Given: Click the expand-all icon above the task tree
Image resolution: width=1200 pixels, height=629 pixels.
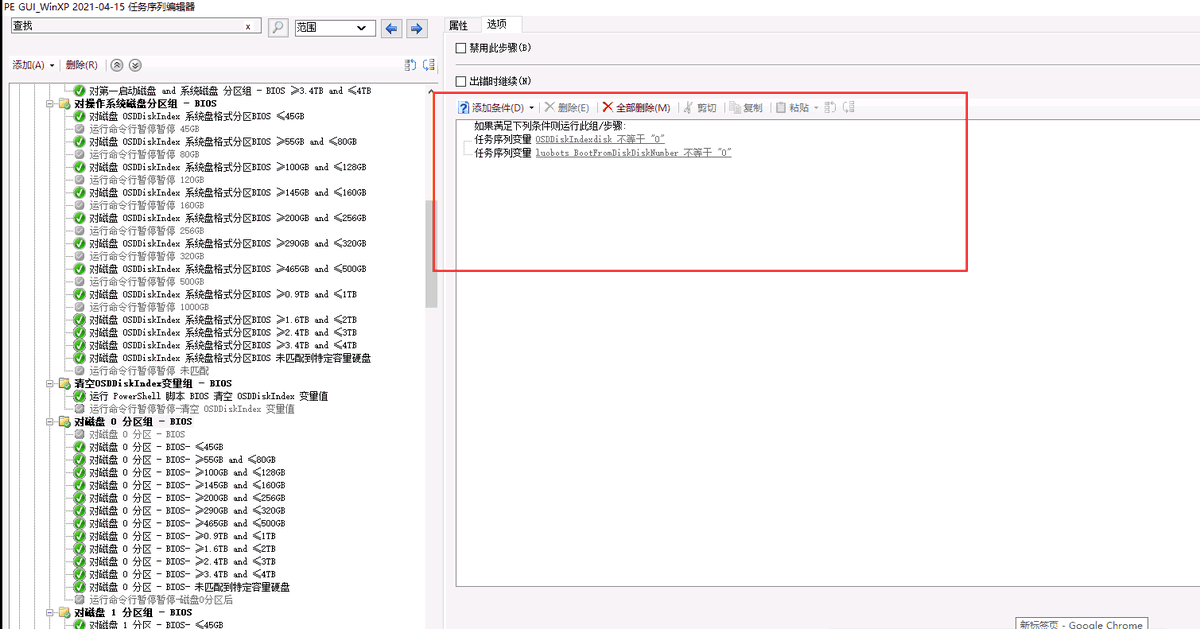Looking at the screenshot, I should (x=410, y=65).
